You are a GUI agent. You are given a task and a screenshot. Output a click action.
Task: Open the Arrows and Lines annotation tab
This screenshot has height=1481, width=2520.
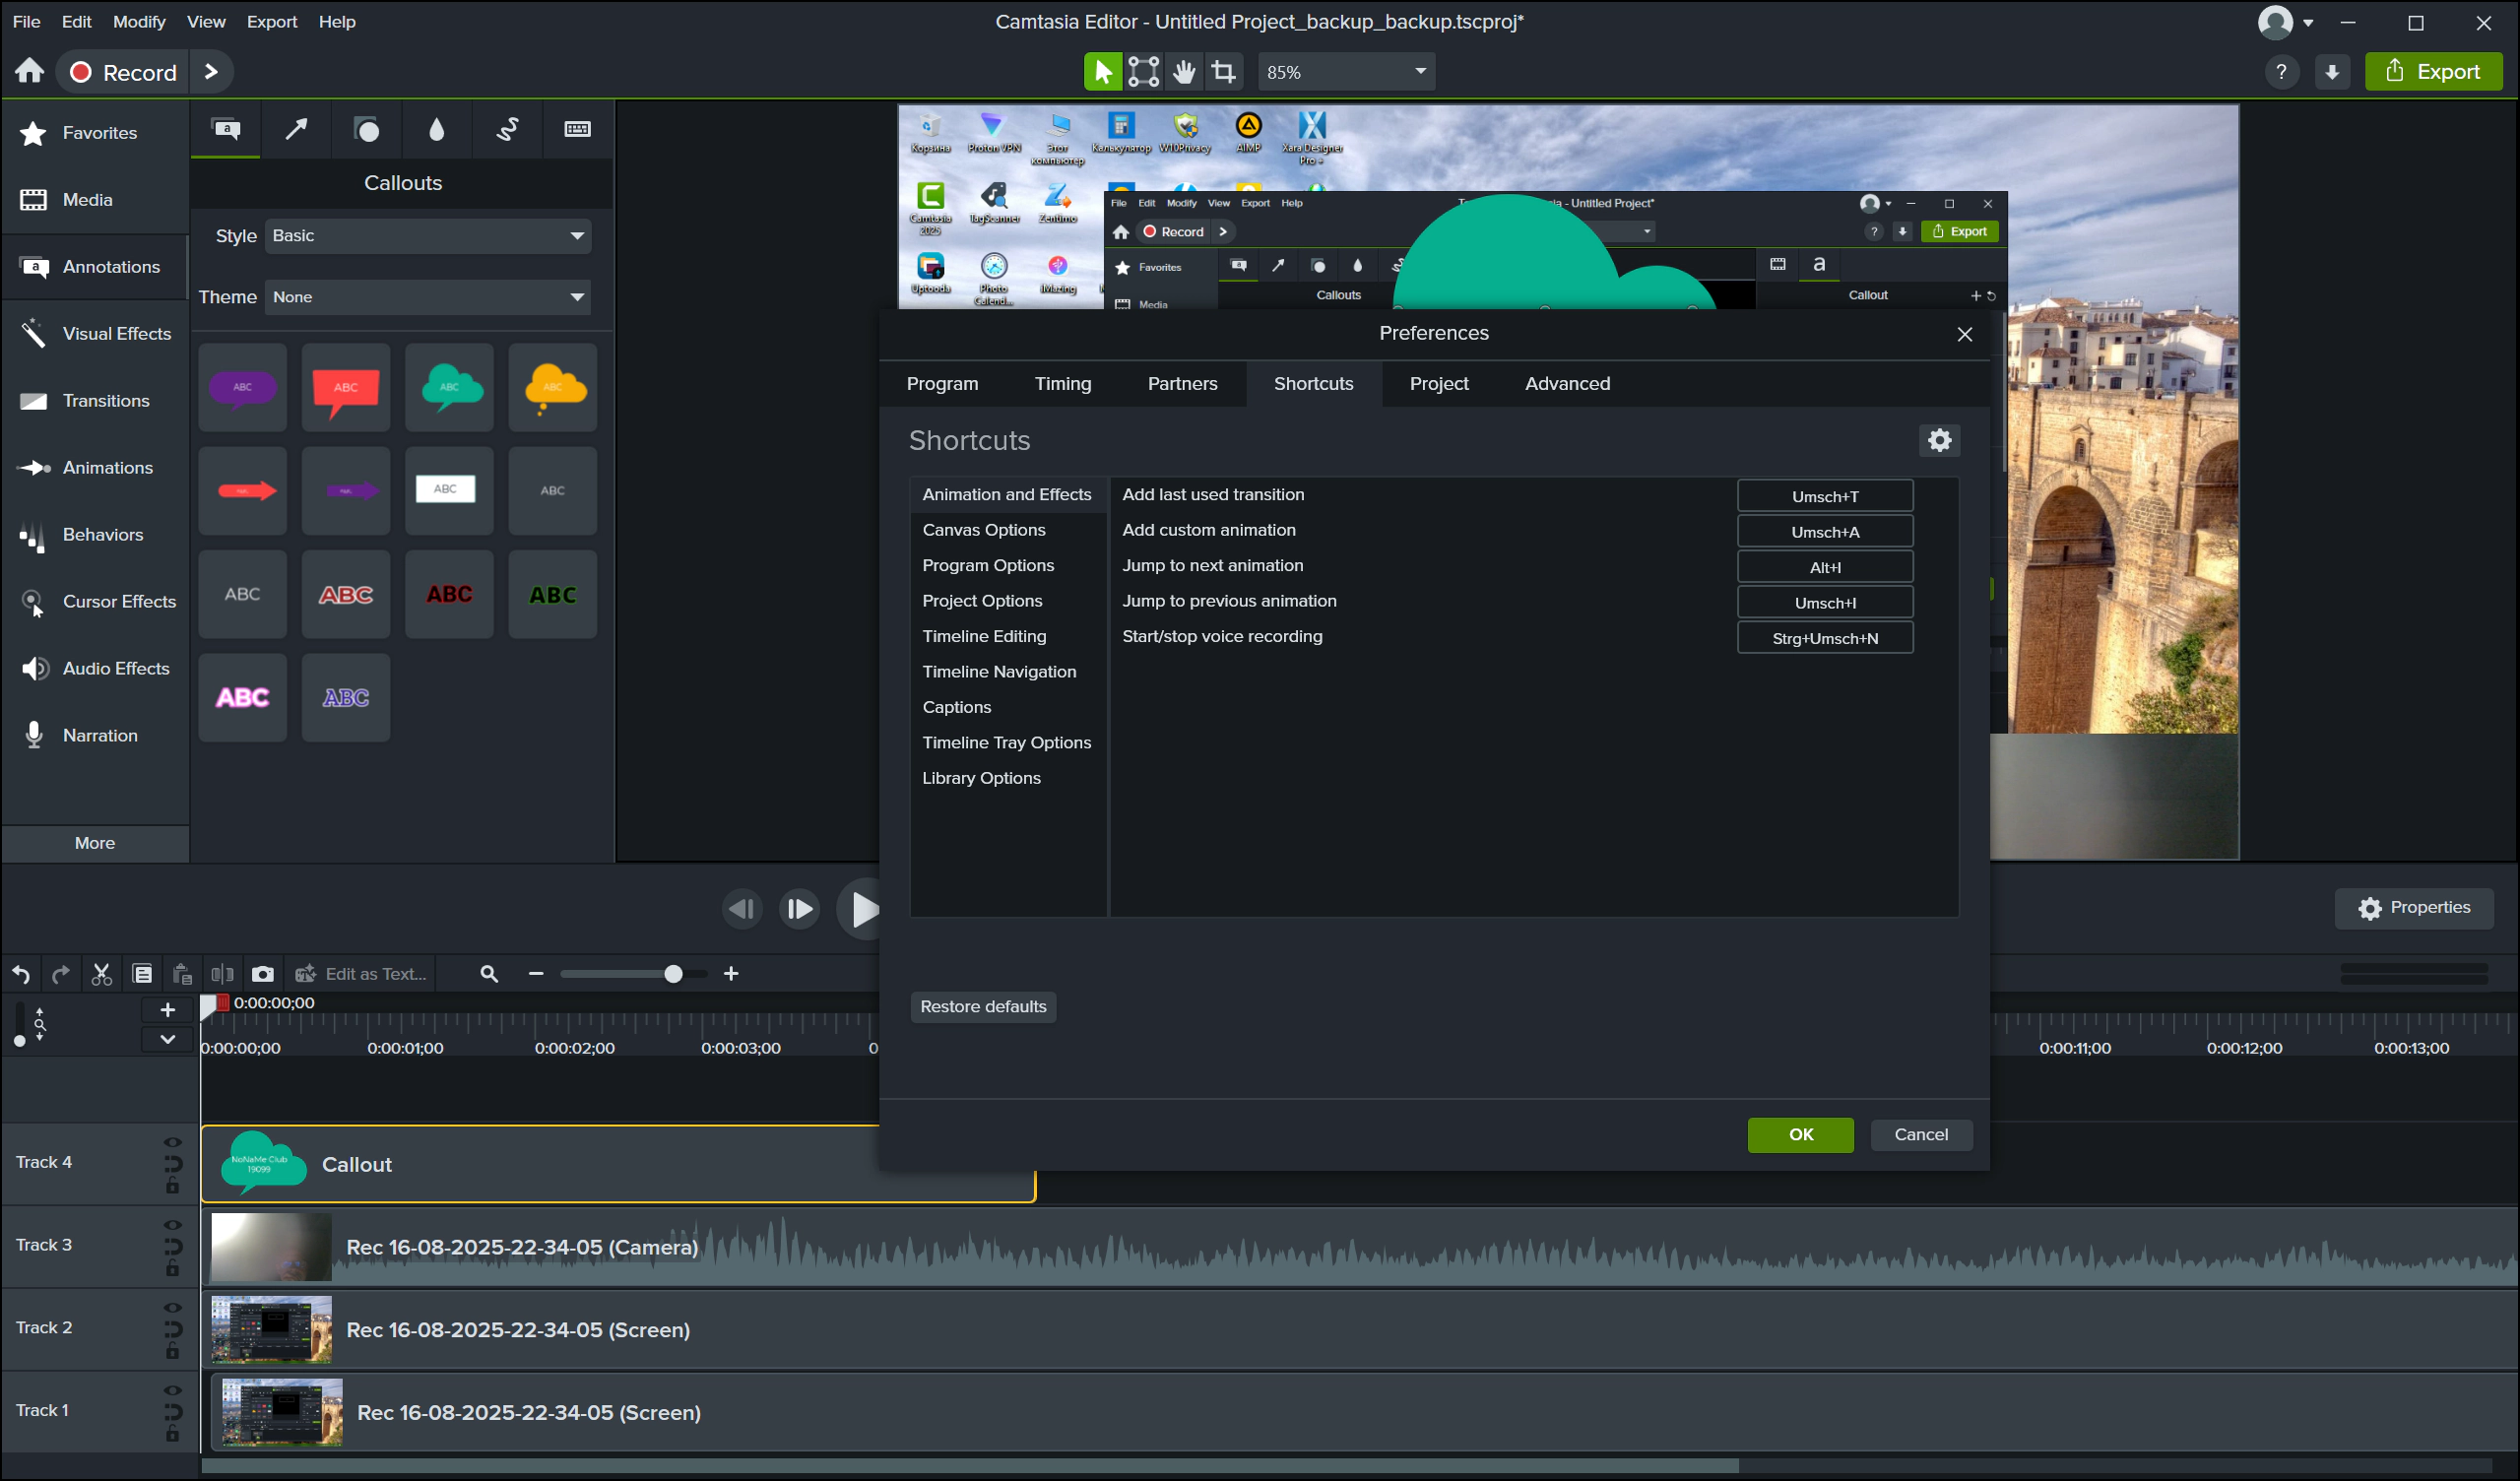pos(296,130)
